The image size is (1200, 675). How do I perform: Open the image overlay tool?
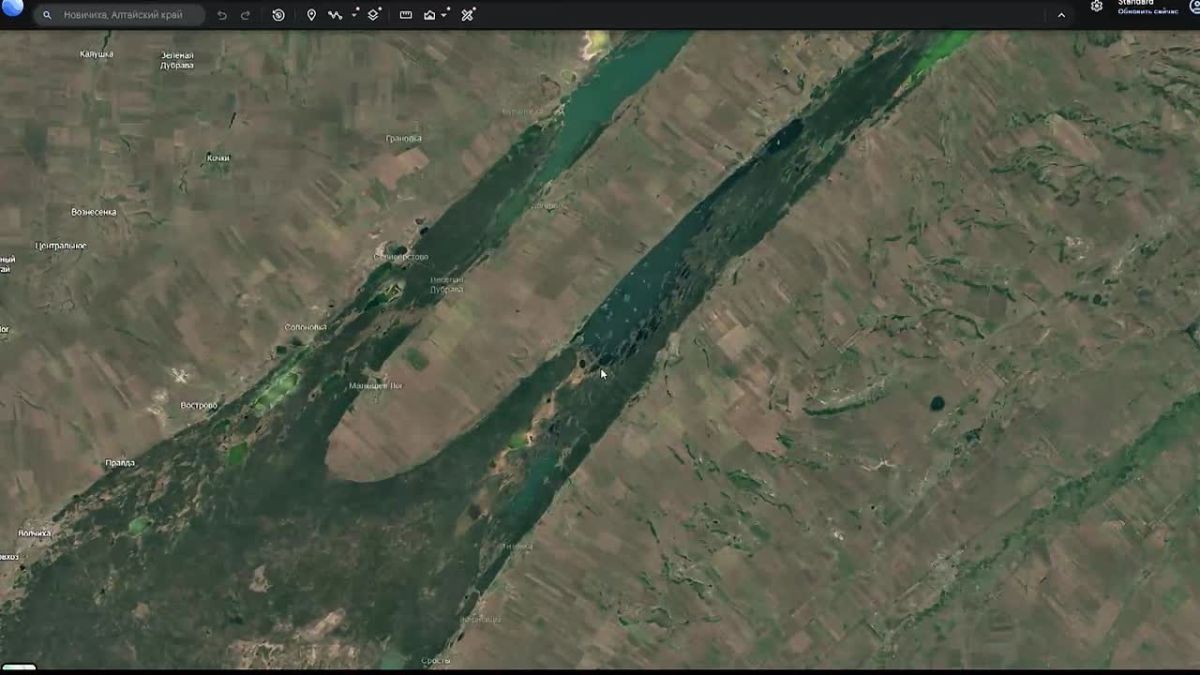pos(429,15)
